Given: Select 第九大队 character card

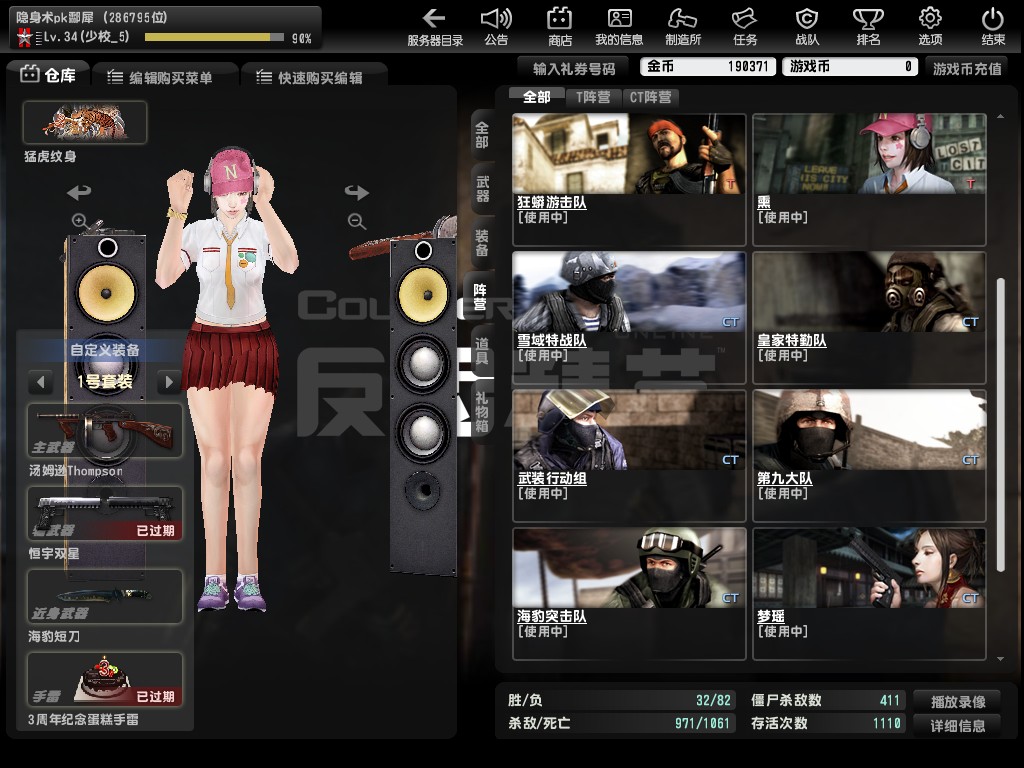Looking at the screenshot, I should (869, 455).
